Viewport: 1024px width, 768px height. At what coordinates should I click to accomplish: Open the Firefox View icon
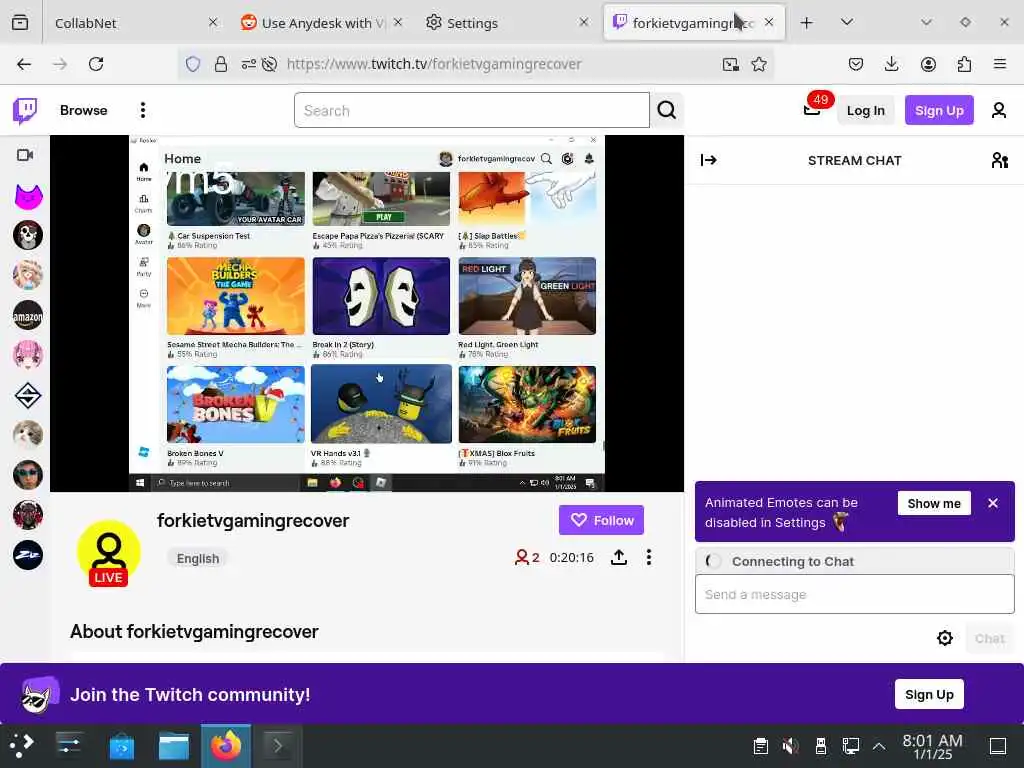click(x=20, y=23)
